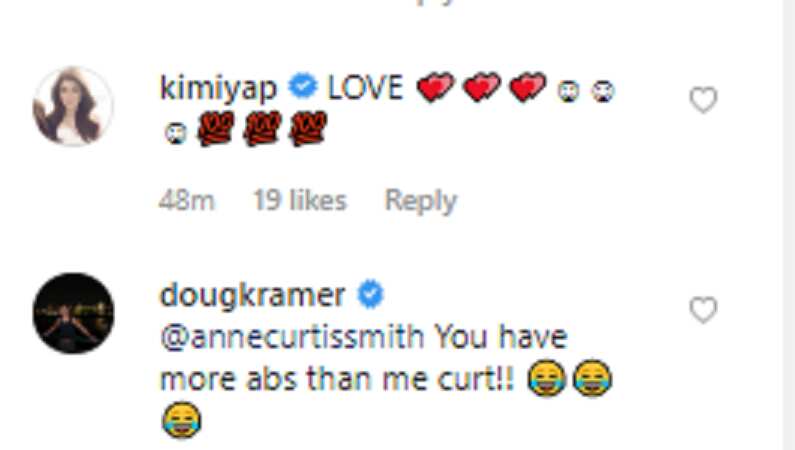Visit the dougkramer username profile link
This screenshot has height=450, width=795.
252,295
